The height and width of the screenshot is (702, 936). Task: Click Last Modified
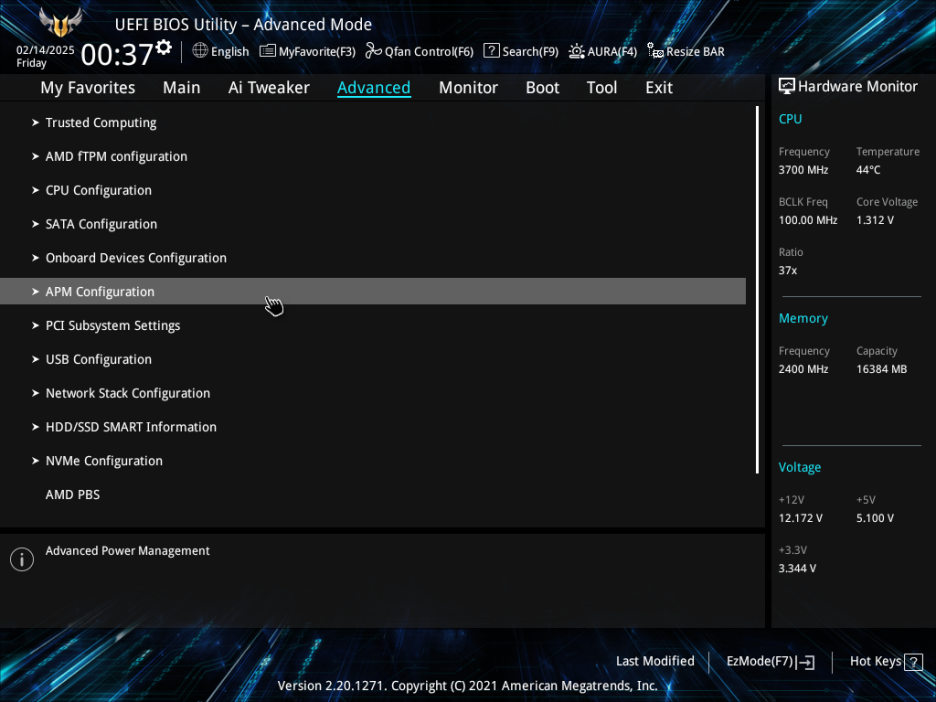(x=655, y=661)
